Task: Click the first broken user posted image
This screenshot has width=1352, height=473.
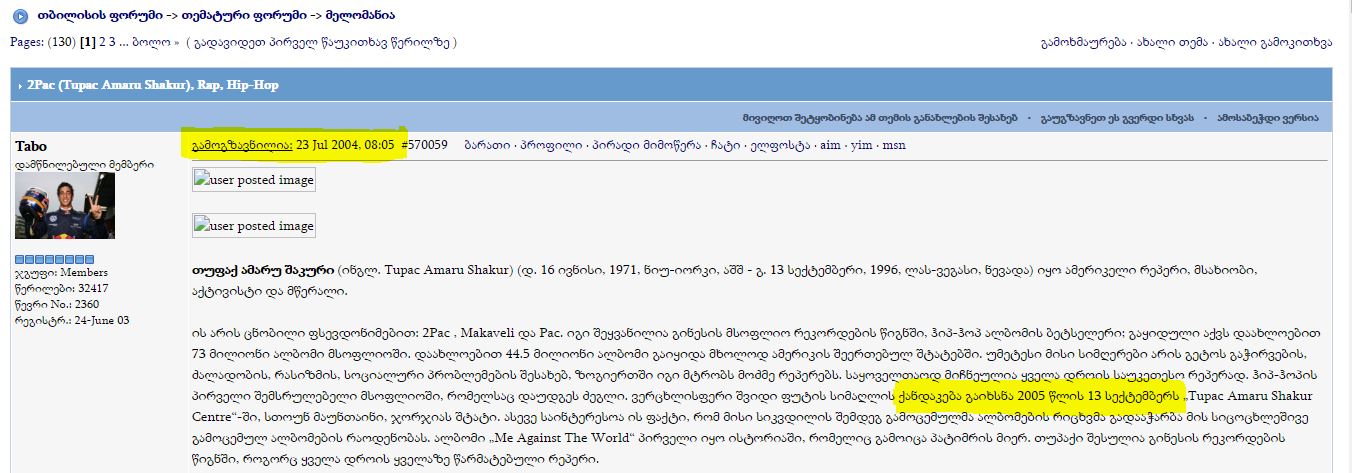Action: tap(254, 180)
